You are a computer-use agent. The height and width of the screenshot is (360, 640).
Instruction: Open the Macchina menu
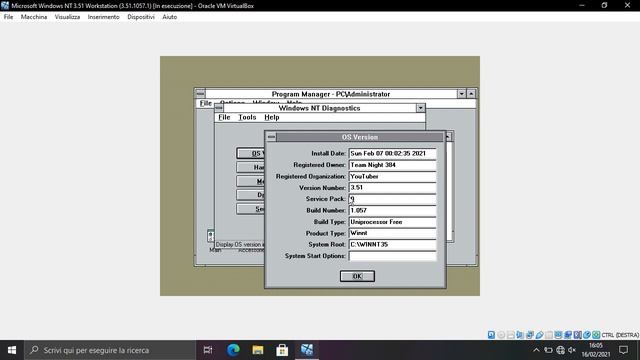pyautogui.click(x=34, y=17)
